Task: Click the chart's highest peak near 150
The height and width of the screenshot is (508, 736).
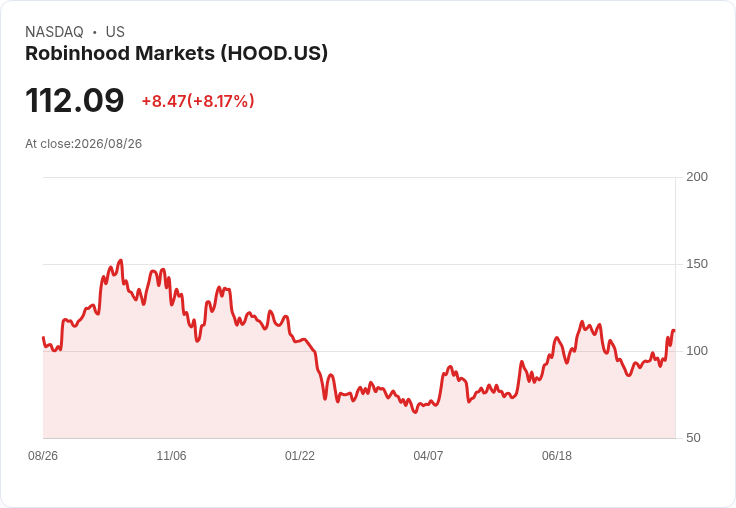Action: pyautogui.click(x=121, y=260)
